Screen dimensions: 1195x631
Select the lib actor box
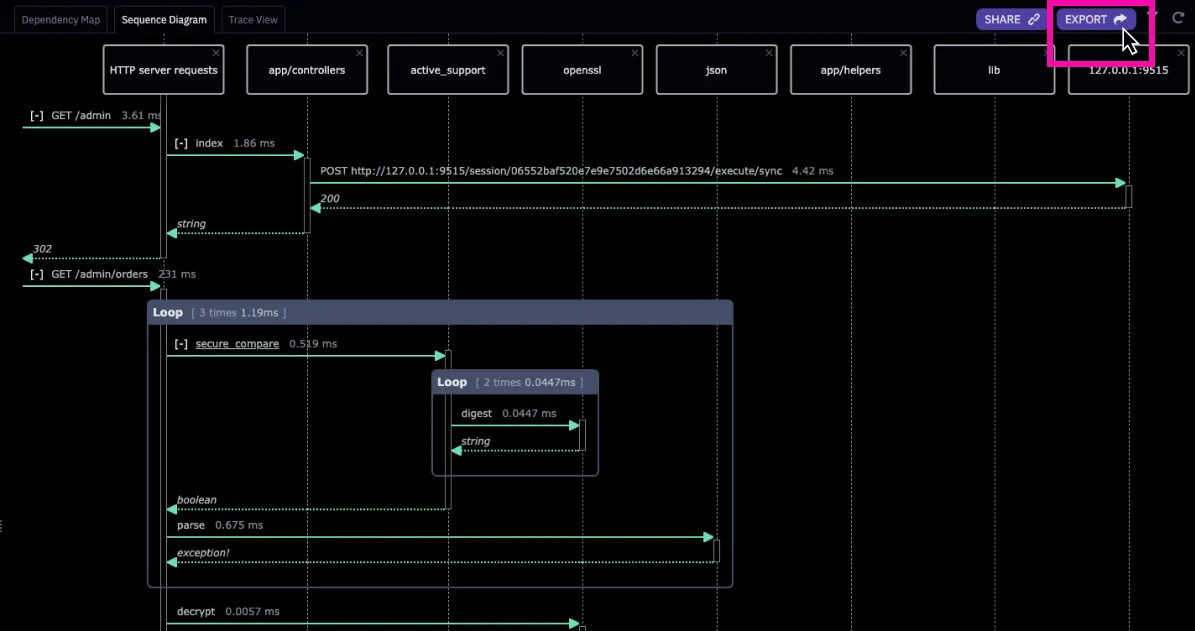click(x=994, y=69)
